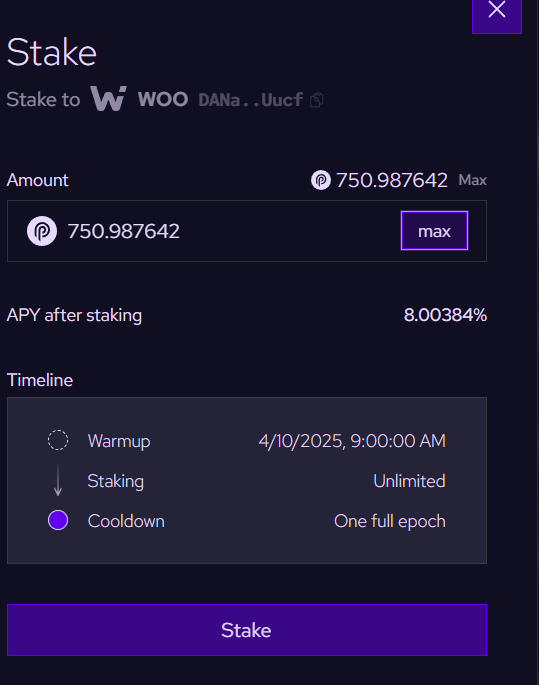Image resolution: width=539 pixels, height=685 pixels.
Task: Click the APY after staking value 8.00384%
Action: tap(445, 315)
